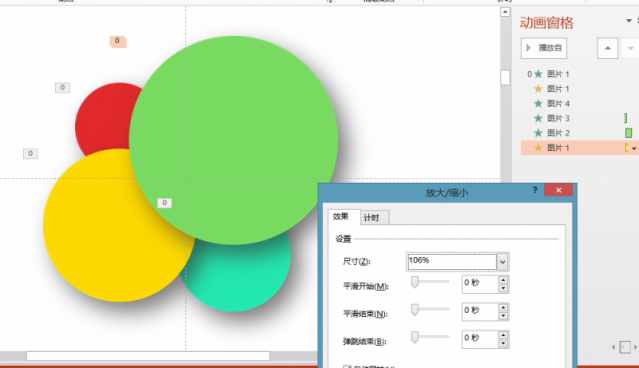Open dropdown arrow of highlighted 图片 1 animation
Image resolution: width=639 pixels, height=368 pixels.
tap(634, 148)
